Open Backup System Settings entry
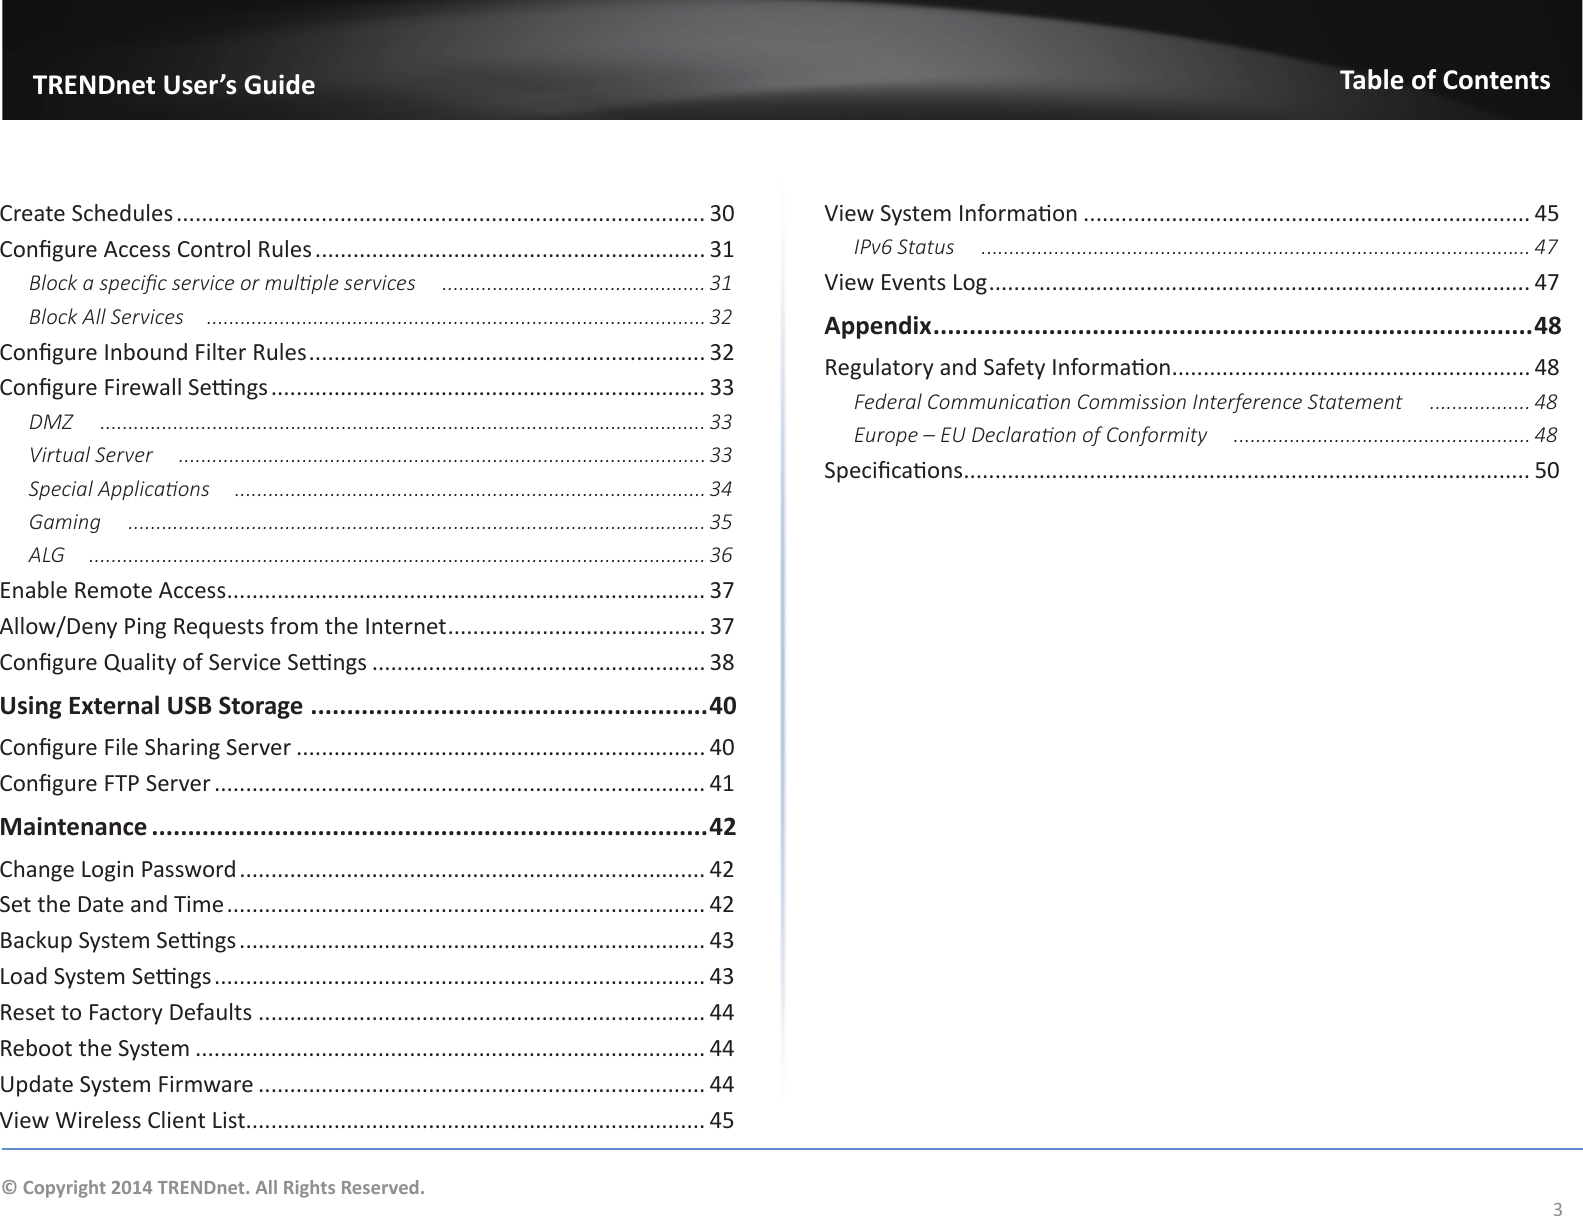The image size is (1583, 1216). [367, 941]
